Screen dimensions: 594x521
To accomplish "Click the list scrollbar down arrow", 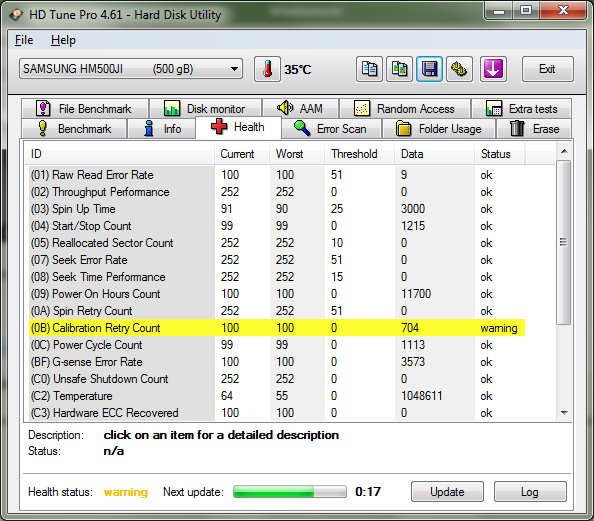I will tap(564, 413).
